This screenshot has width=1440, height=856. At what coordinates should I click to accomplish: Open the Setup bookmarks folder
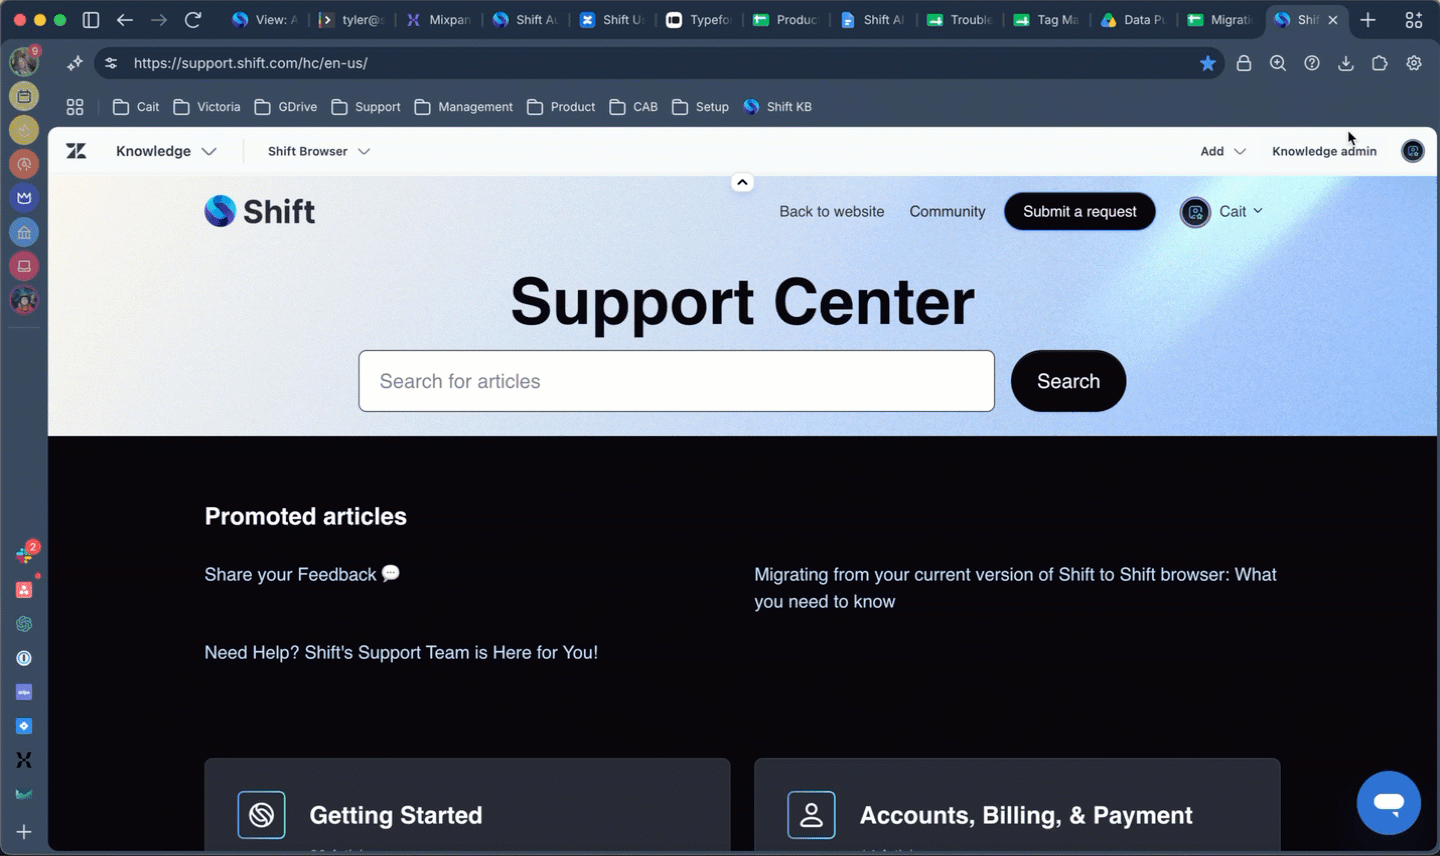click(701, 107)
